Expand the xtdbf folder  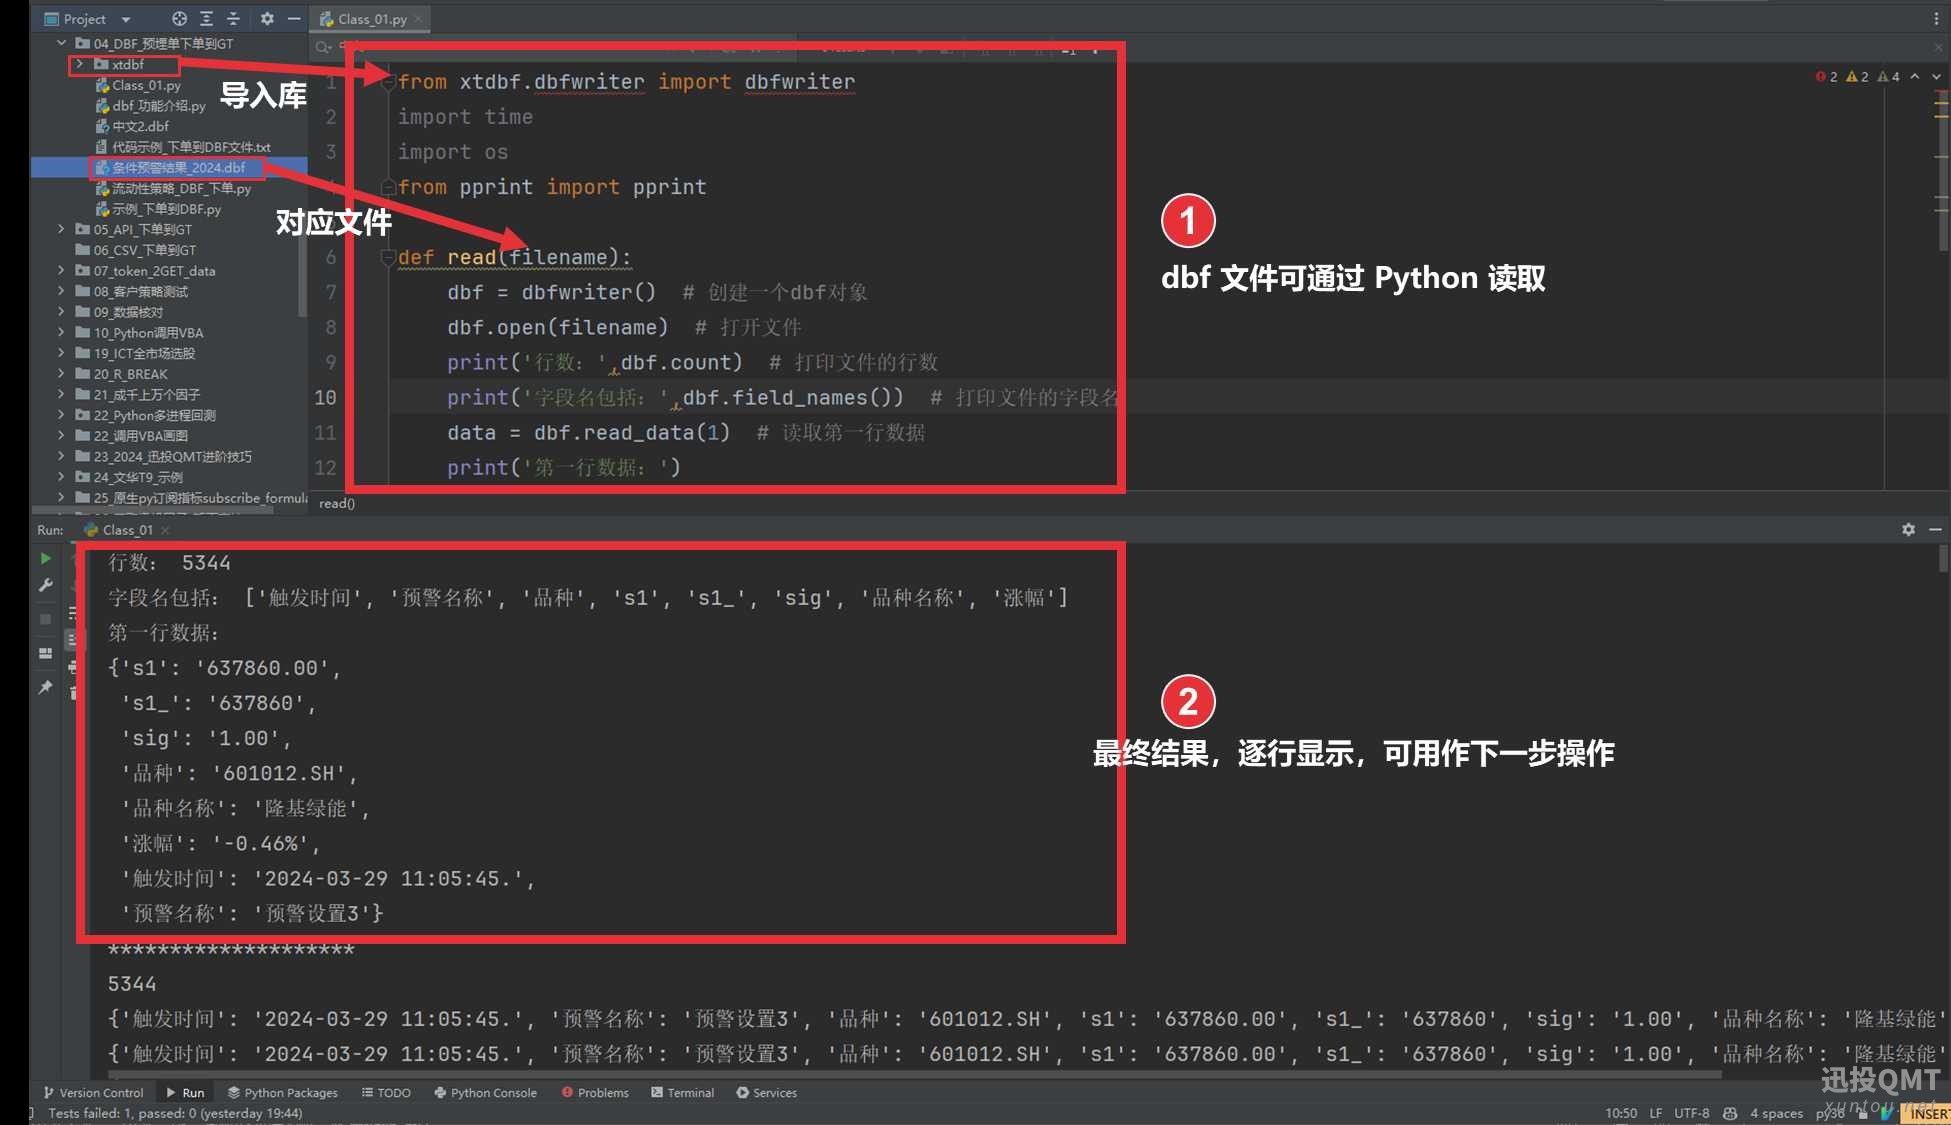click(x=80, y=64)
